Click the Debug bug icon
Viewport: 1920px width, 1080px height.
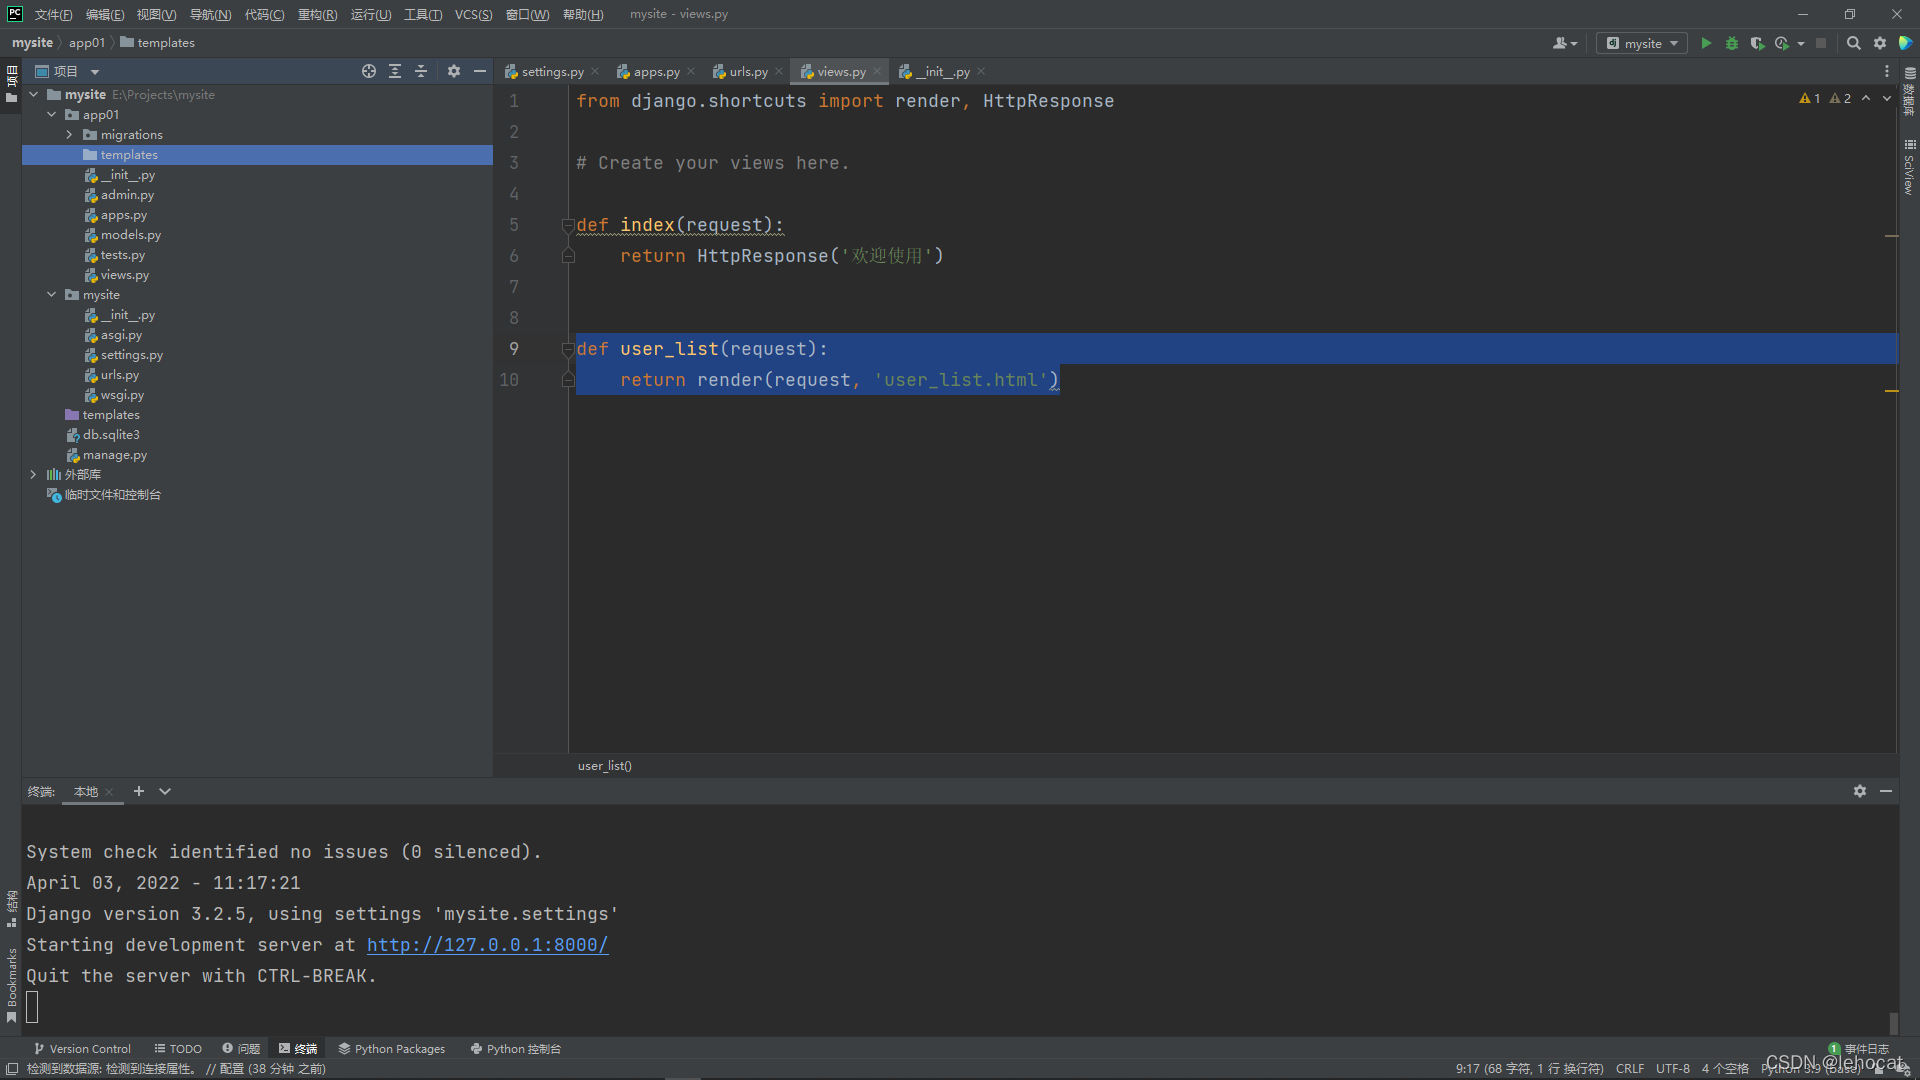pyautogui.click(x=1732, y=43)
